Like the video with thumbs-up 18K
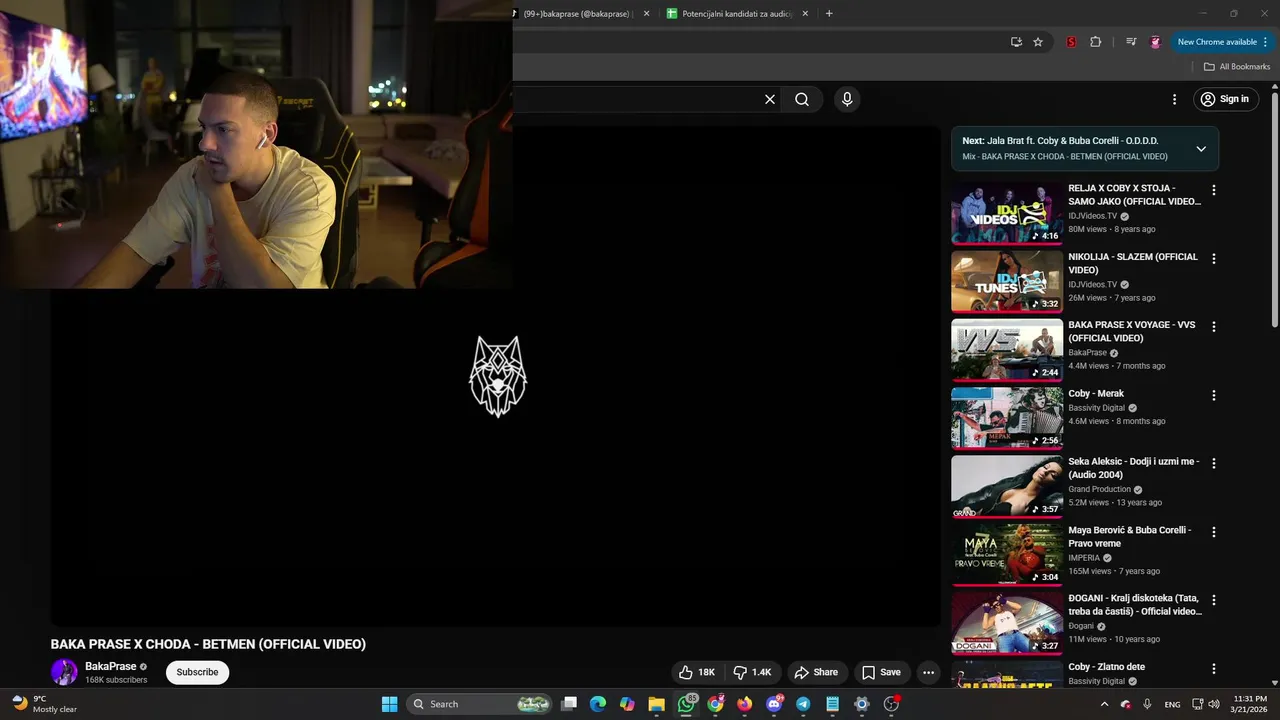This screenshot has height=720, width=1280. tap(697, 672)
